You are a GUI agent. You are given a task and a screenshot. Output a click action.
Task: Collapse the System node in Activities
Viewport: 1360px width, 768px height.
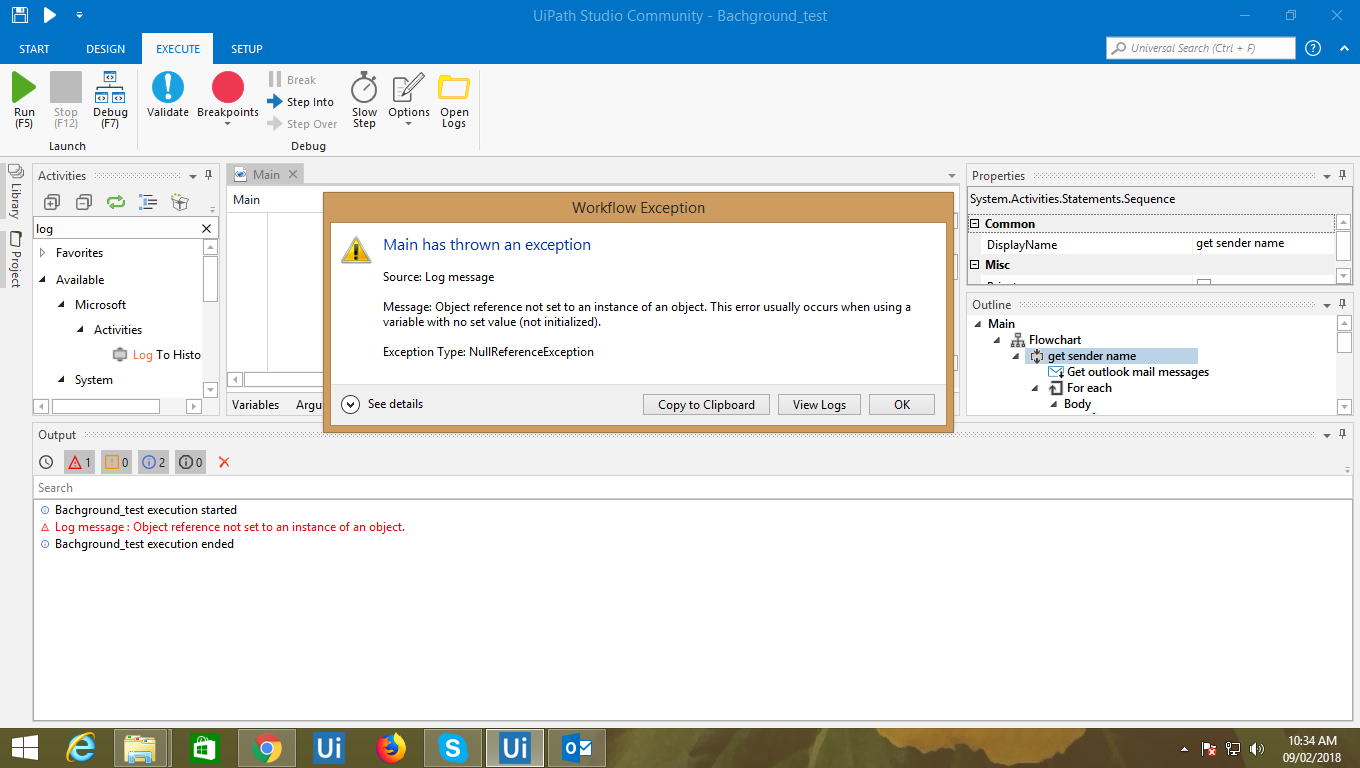point(62,380)
